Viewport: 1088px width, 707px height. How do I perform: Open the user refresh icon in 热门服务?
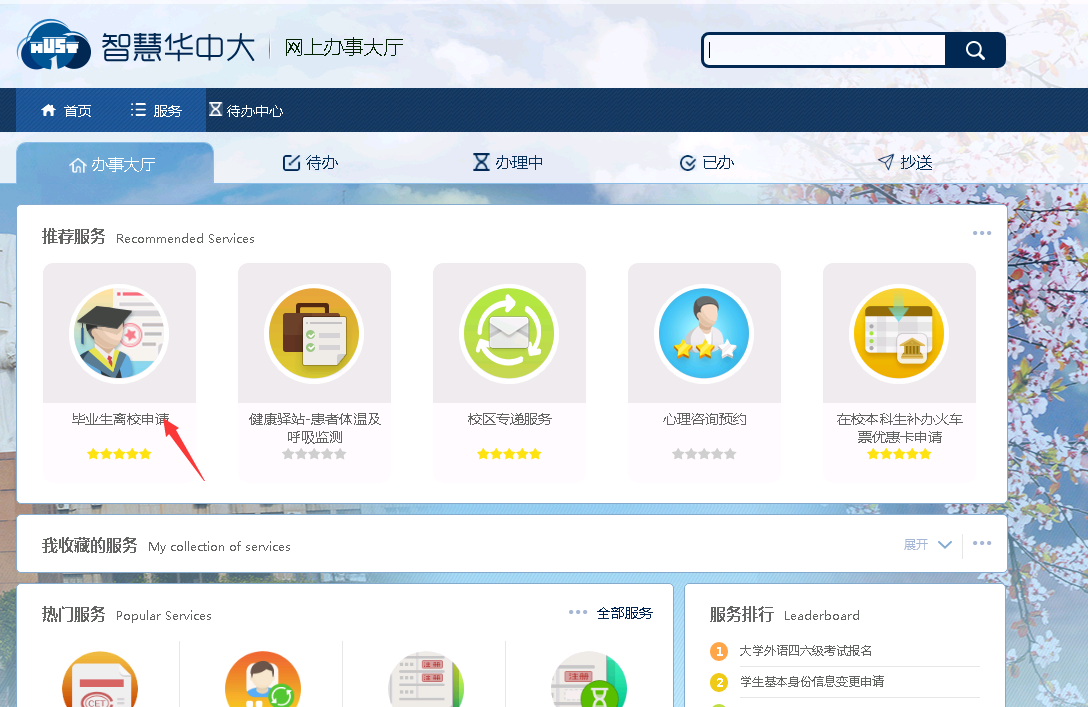tap(263, 680)
